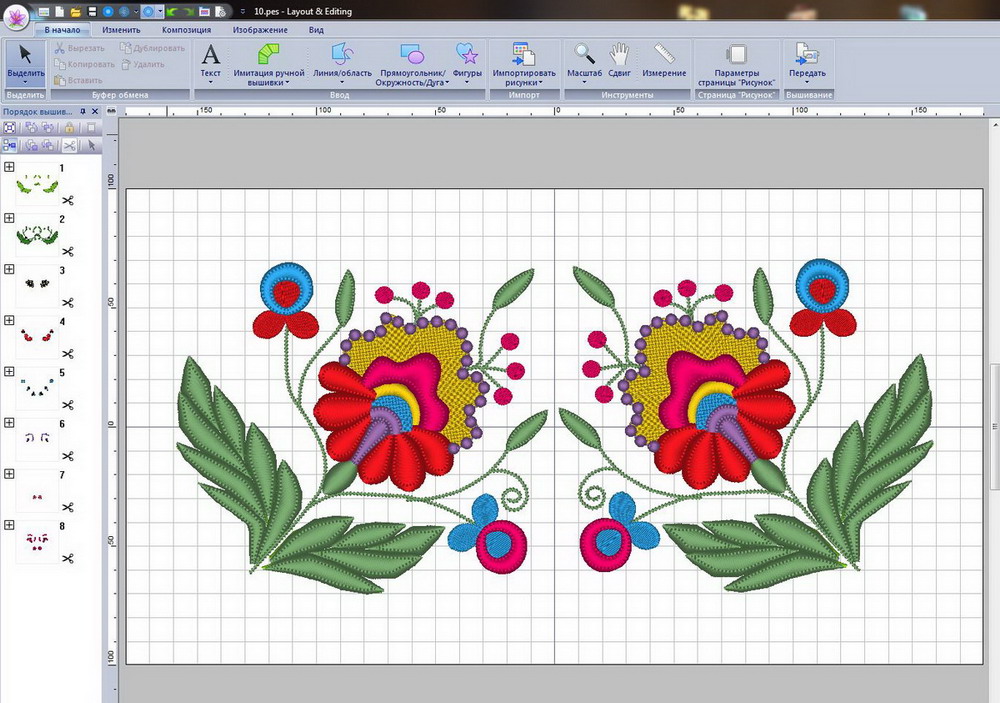The image size is (1000, 703).
Task: Open the Композиция ribbon tab
Action: (186, 30)
